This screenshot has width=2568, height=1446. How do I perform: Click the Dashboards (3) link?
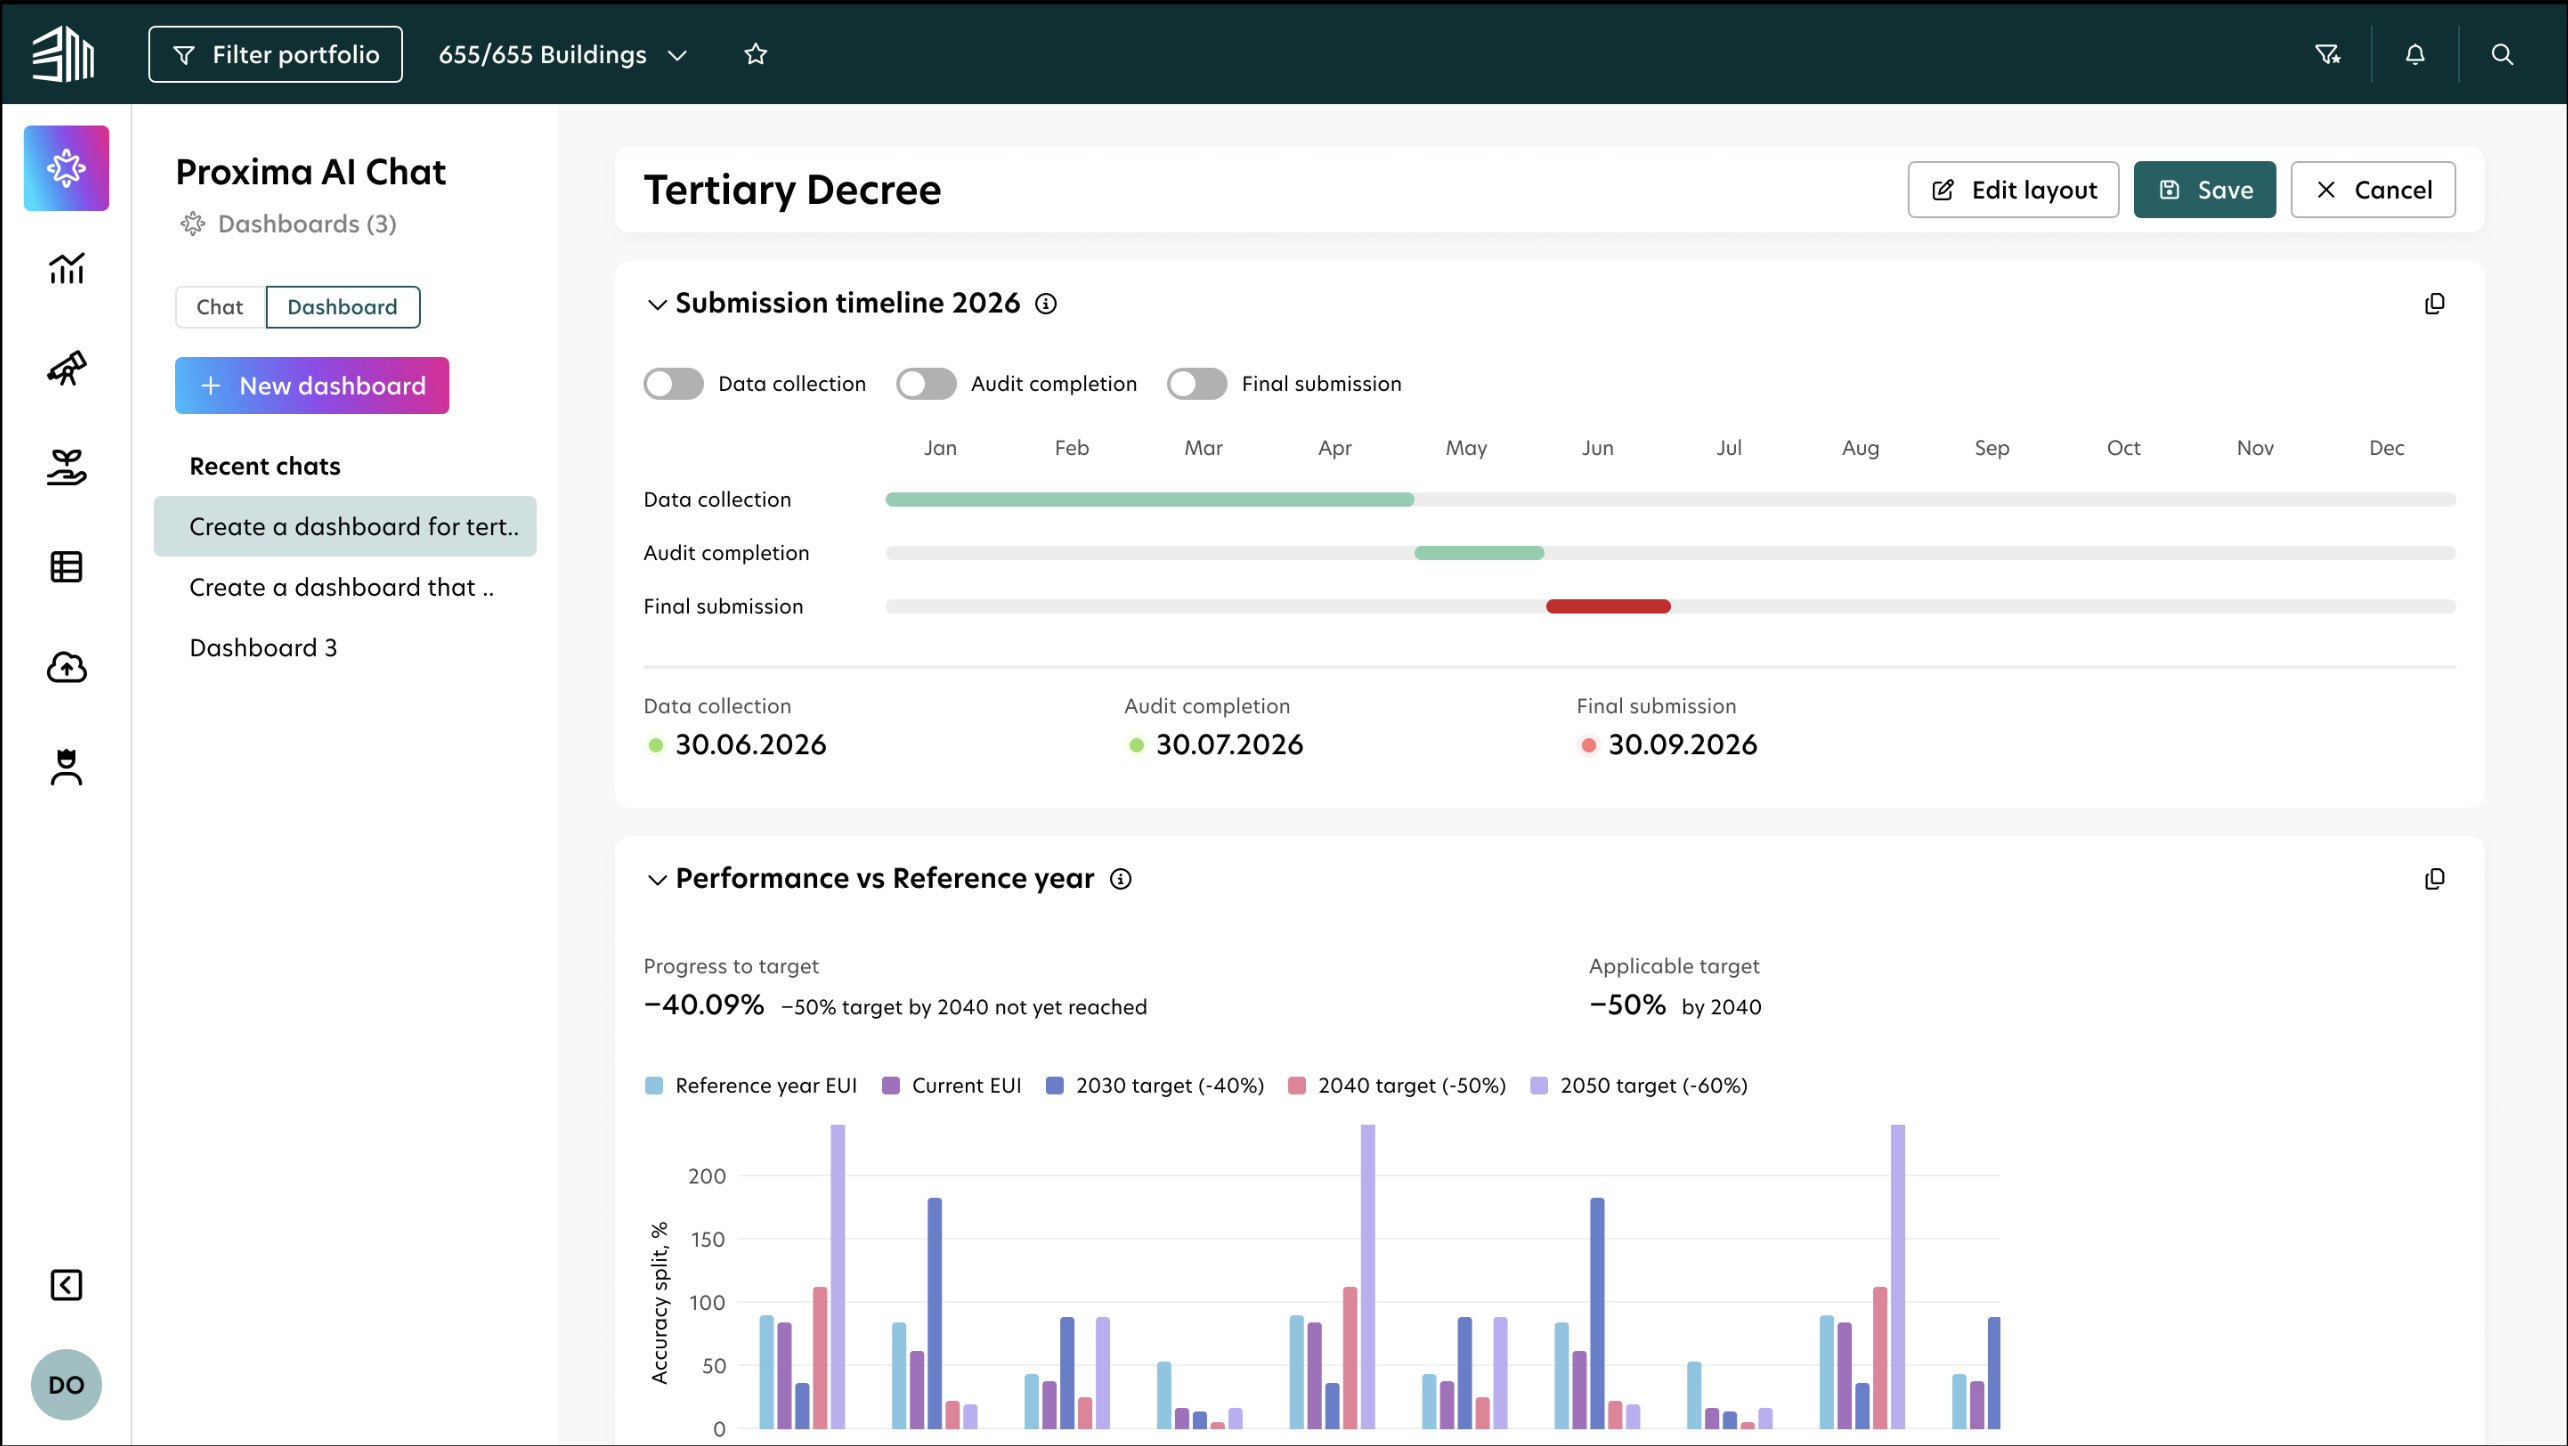tap(307, 223)
